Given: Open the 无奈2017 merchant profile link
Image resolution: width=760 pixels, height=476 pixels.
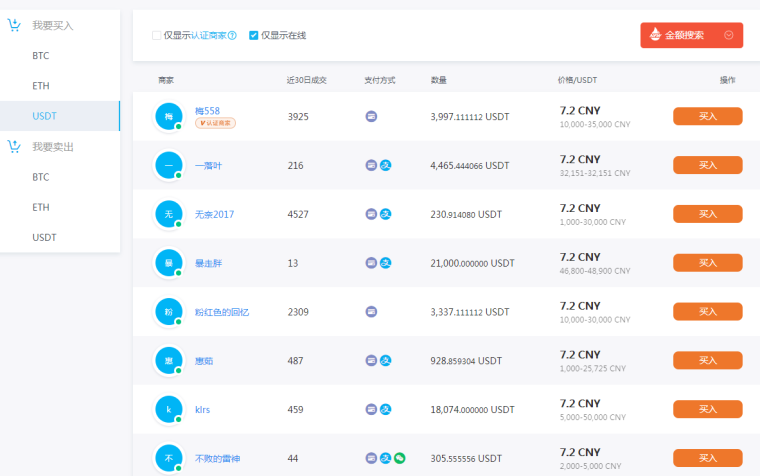Looking at the screenshot, I should (214, 214).
